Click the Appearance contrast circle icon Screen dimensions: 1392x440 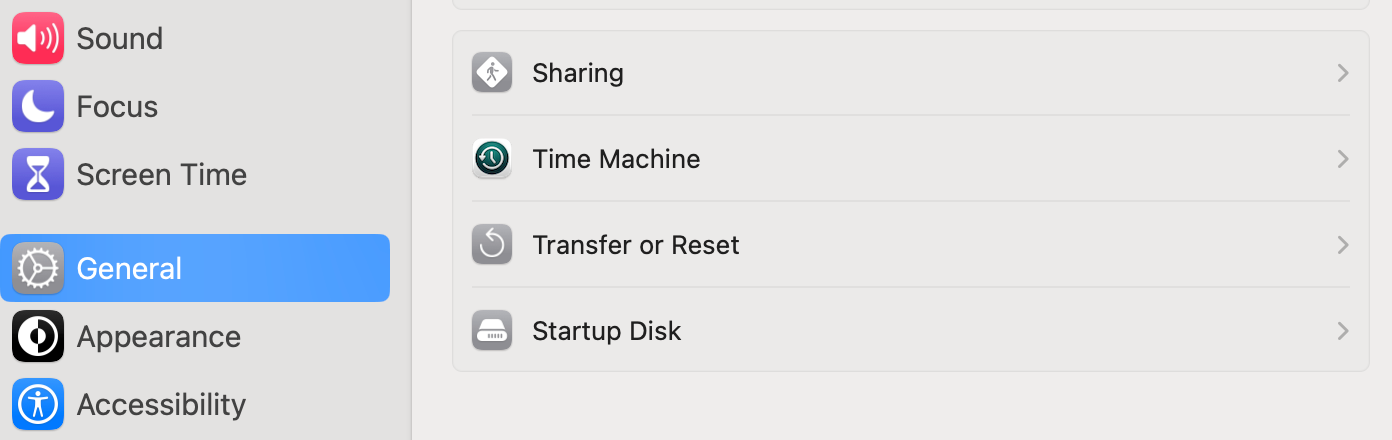[38, 336]
